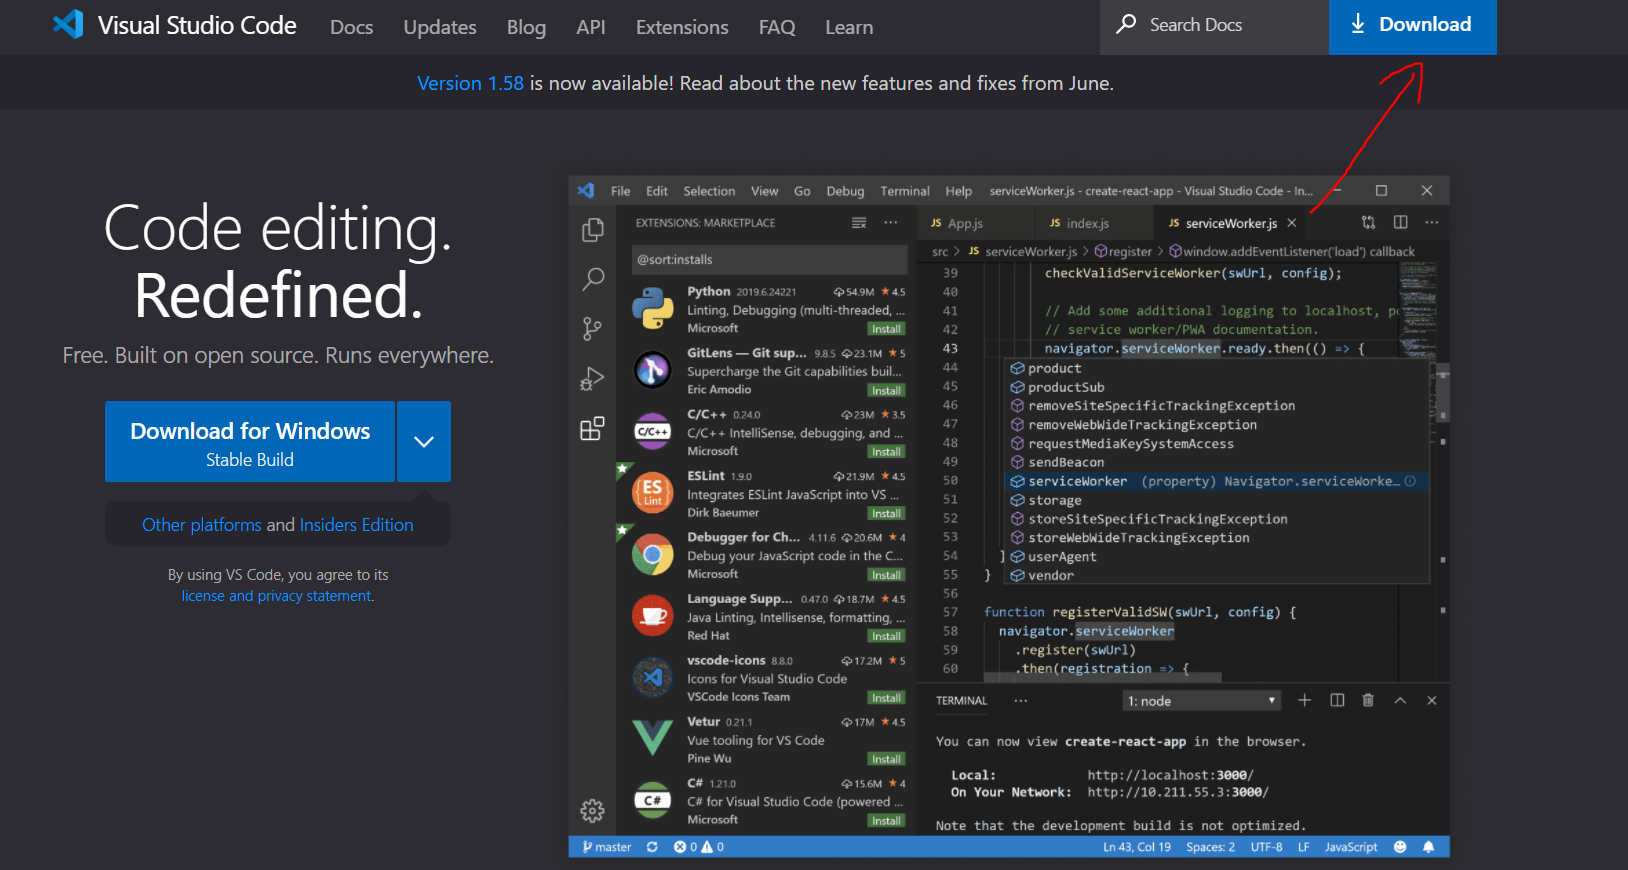Click the filter icon in Extensions Marketplace header
Image resolution: width=1628 pixels, height=870 pixels.
(x=859, y=223)
